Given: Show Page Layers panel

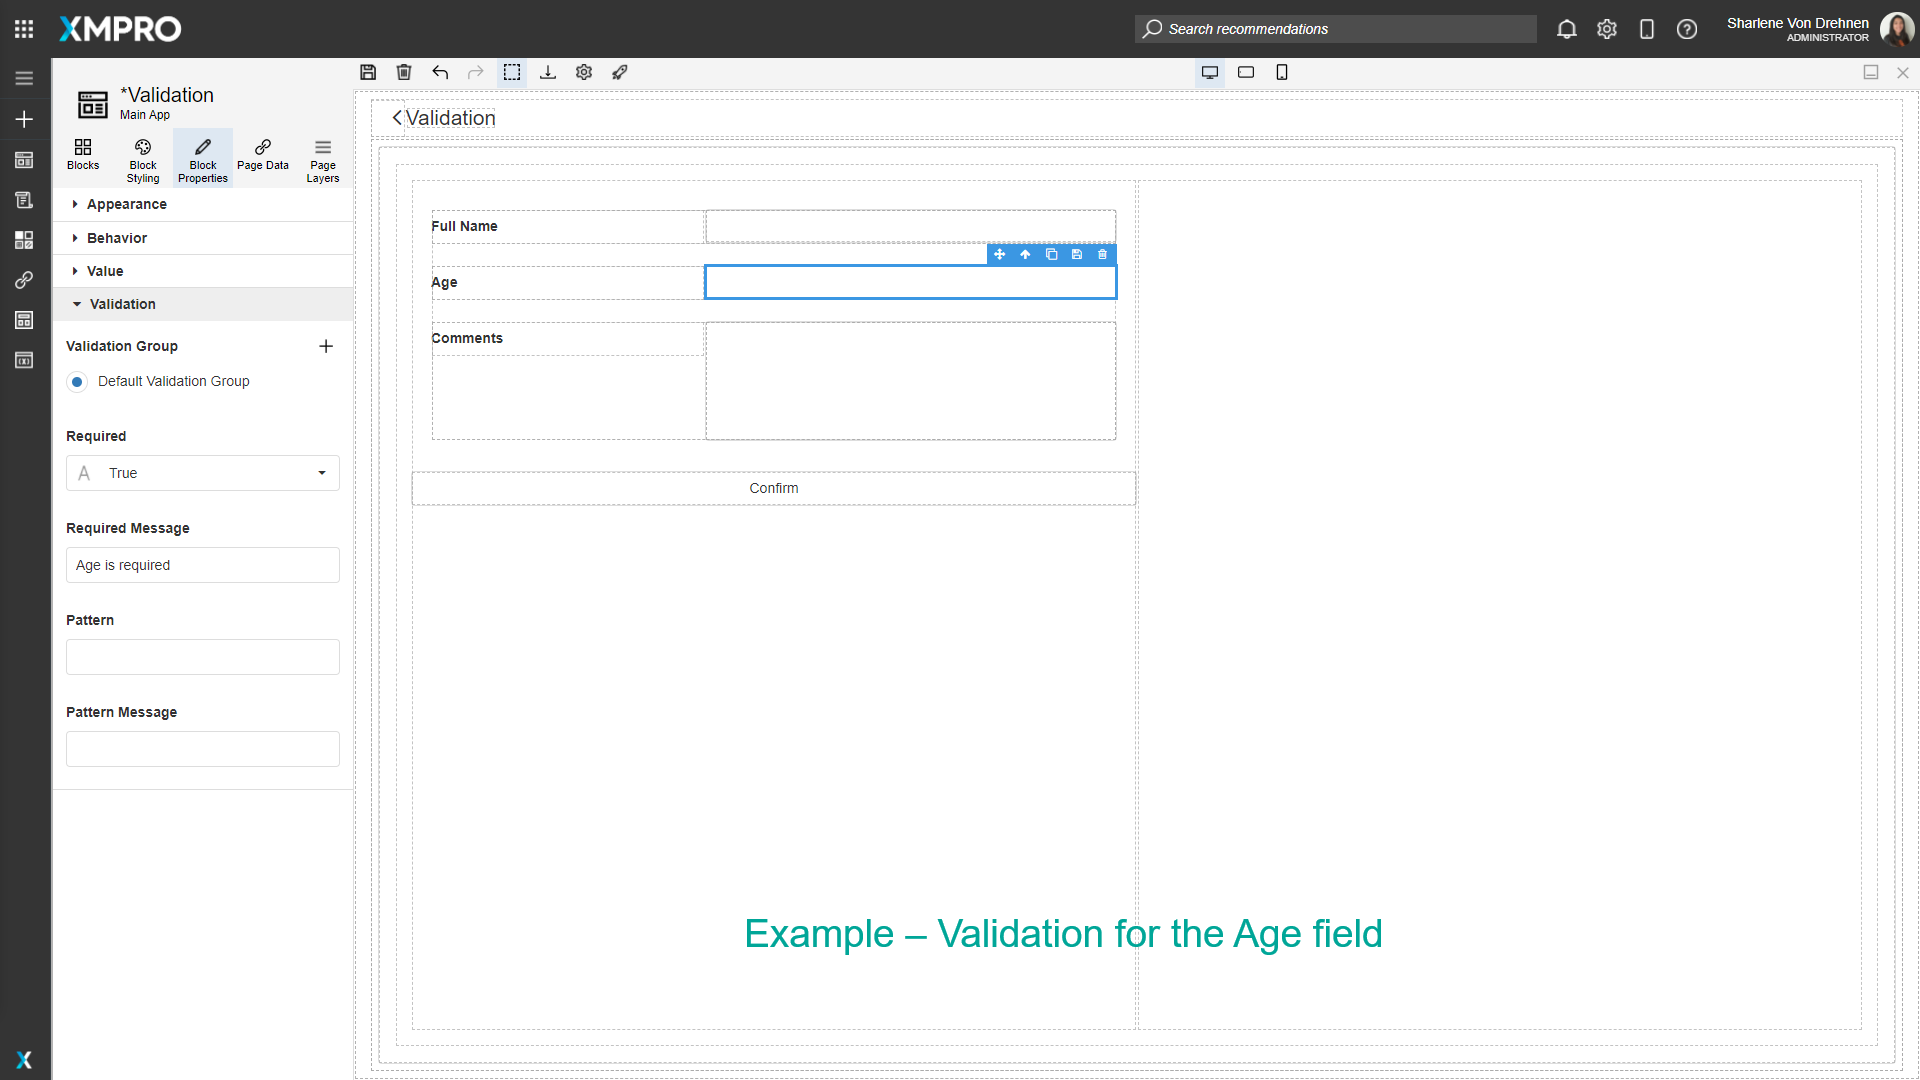Looking at the screenshot, I should (322, 158).
